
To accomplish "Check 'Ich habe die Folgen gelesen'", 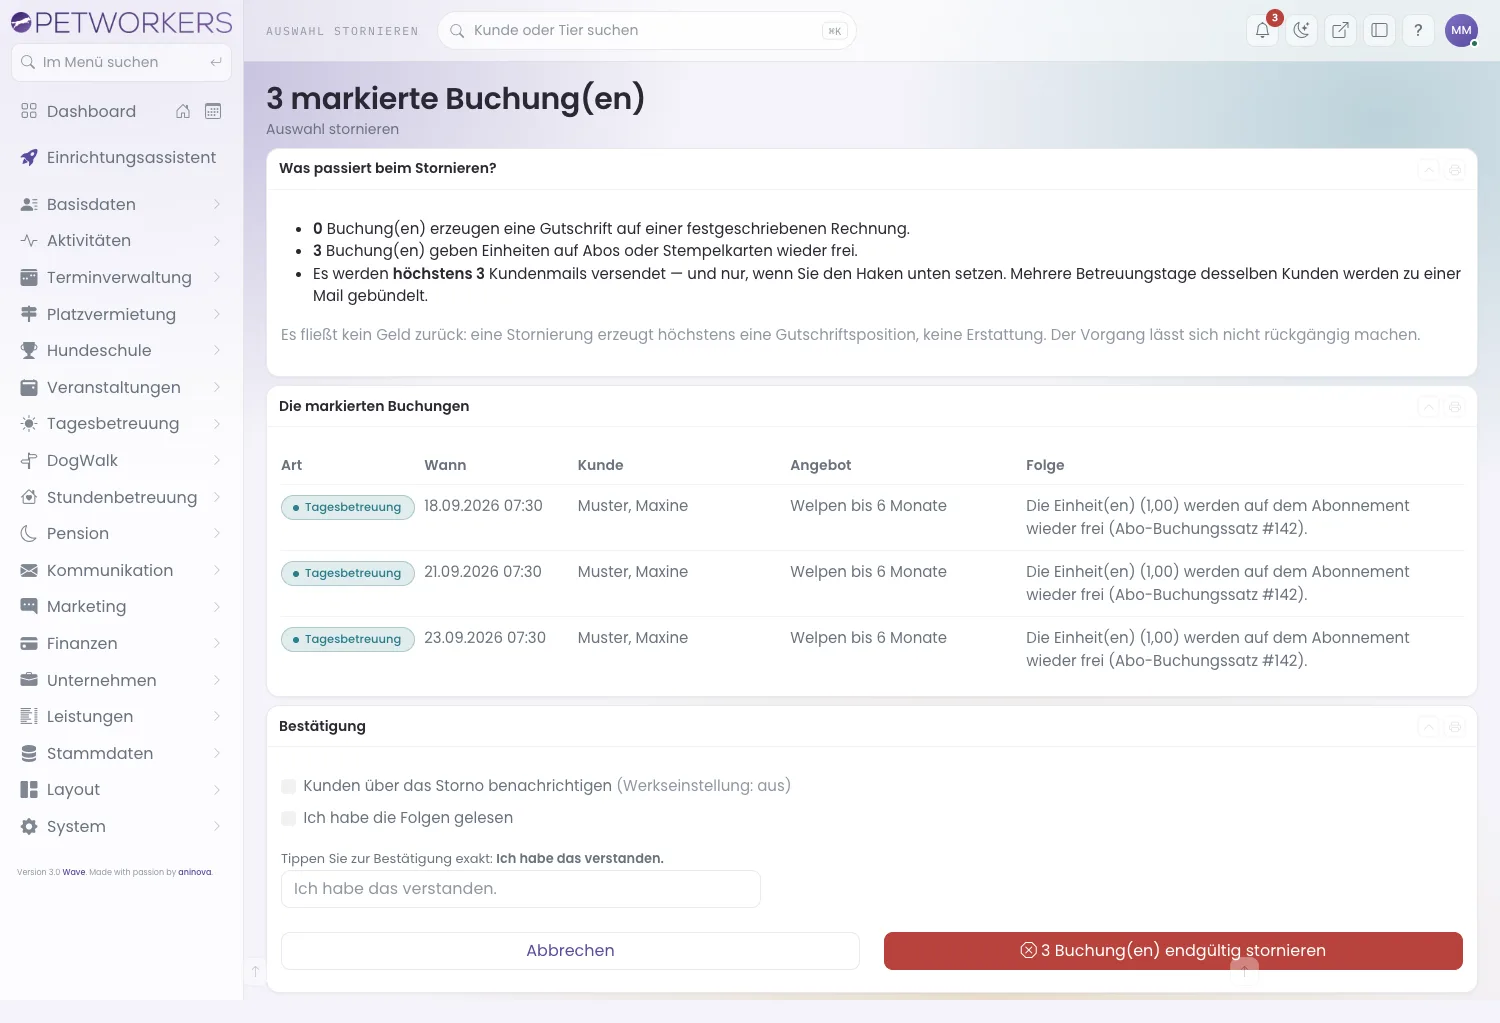I will pyautogui.click(x=289, y=818).
